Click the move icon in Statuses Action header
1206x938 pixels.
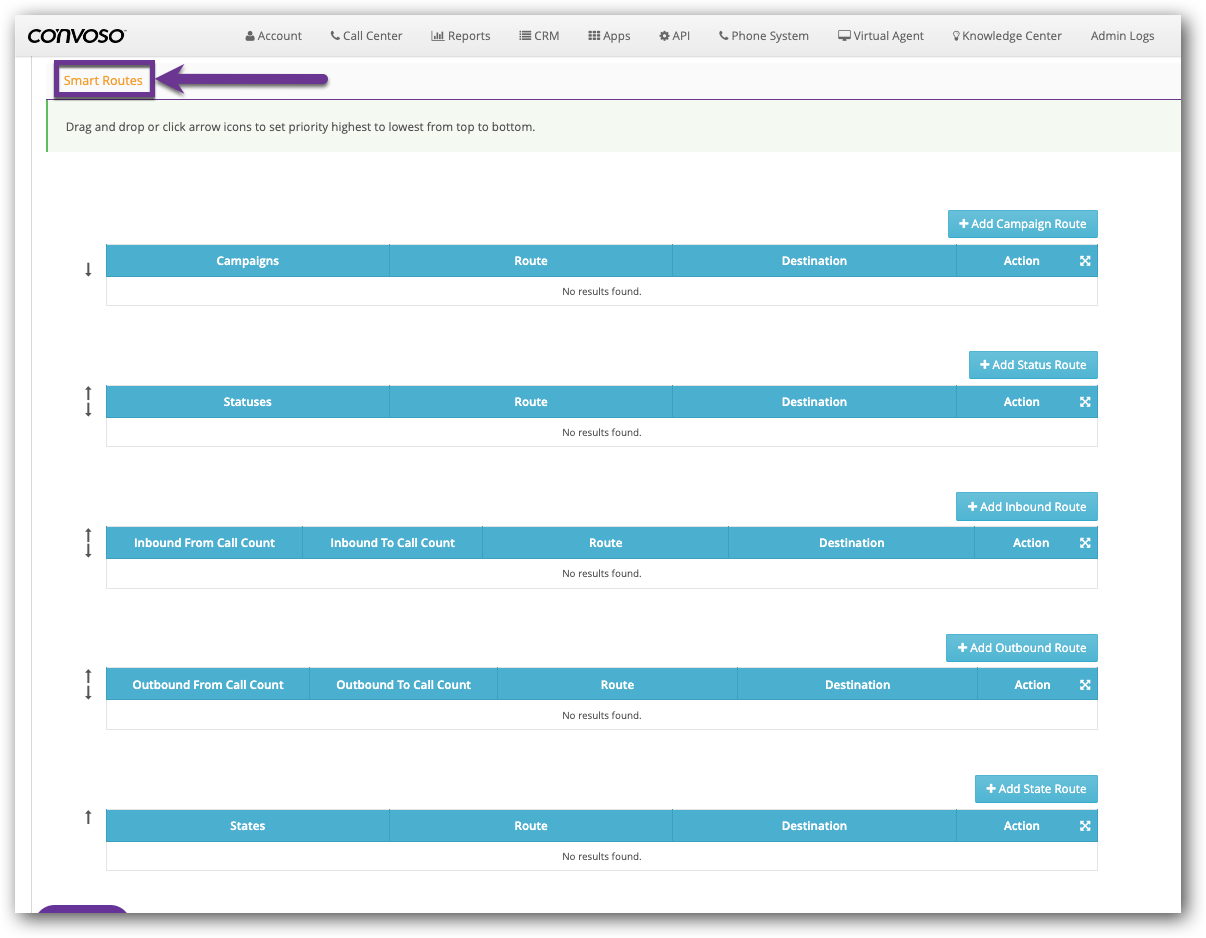pos(1085,401)
